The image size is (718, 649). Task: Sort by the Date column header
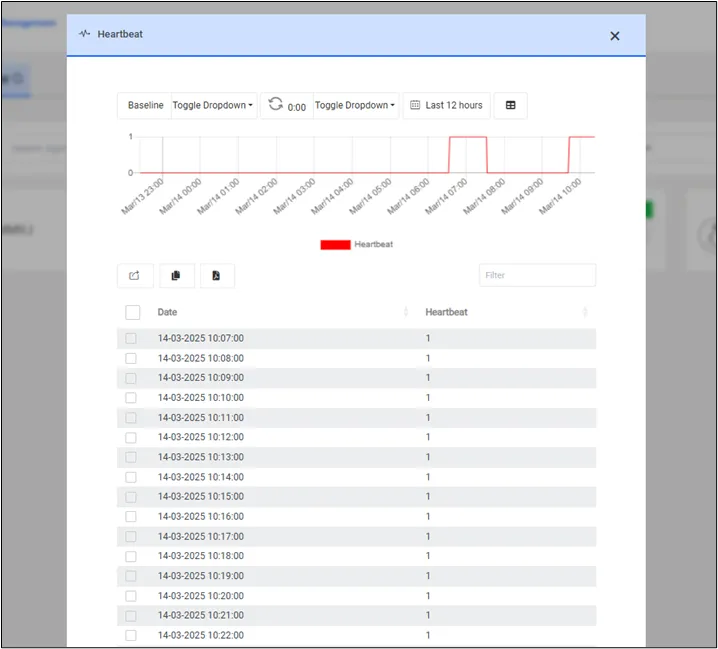pyautogui.click(x=167, y=312)
